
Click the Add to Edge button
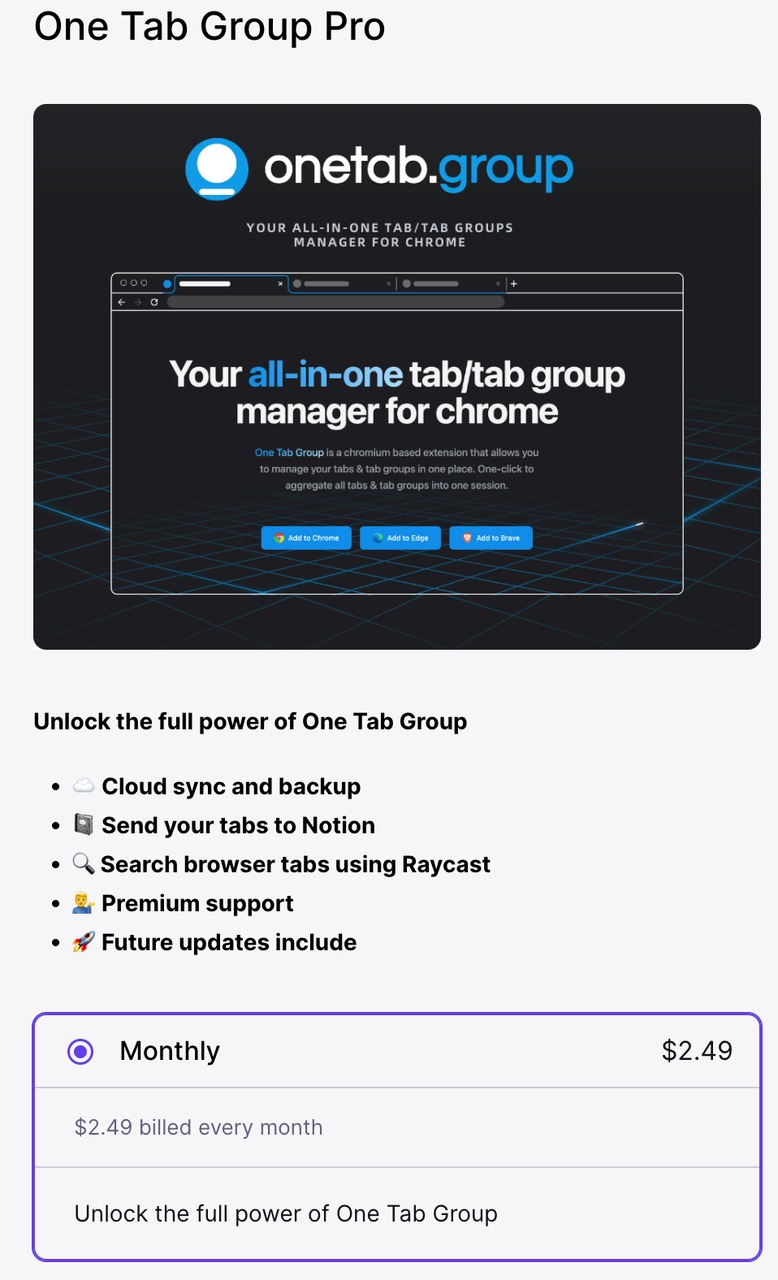[x=400, y=538]
